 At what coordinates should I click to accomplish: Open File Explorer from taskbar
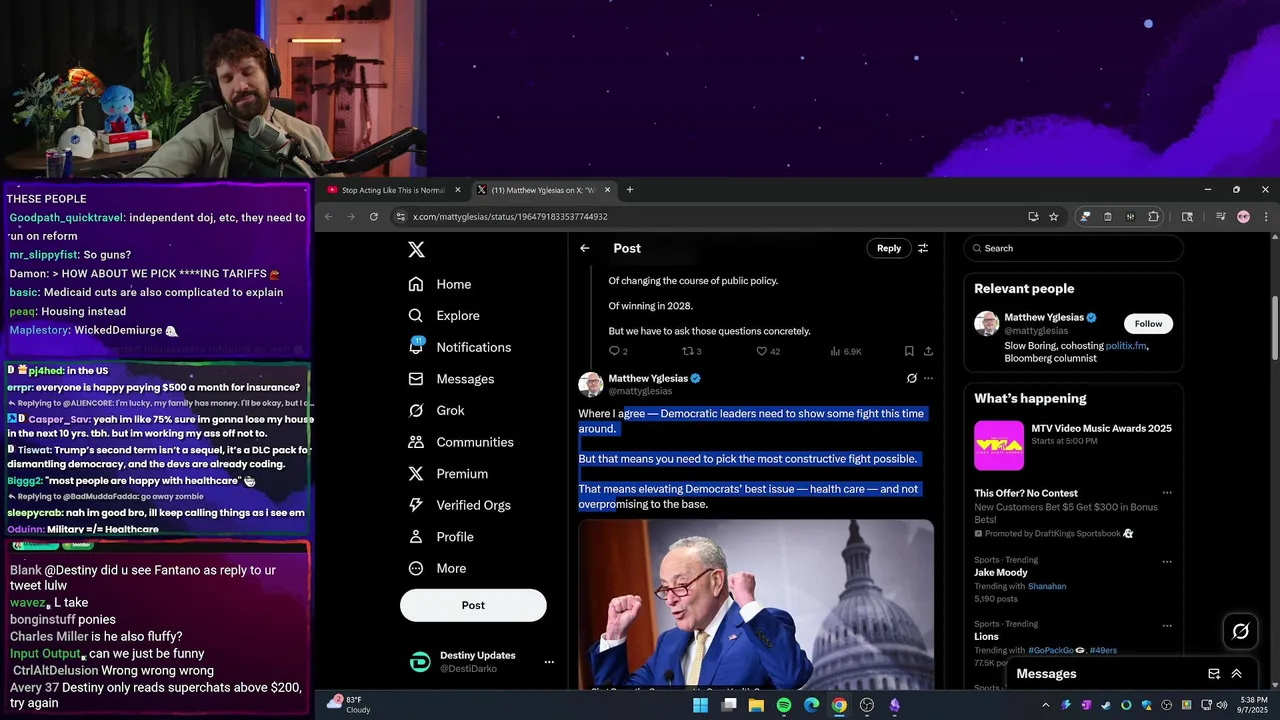[756, 705]
